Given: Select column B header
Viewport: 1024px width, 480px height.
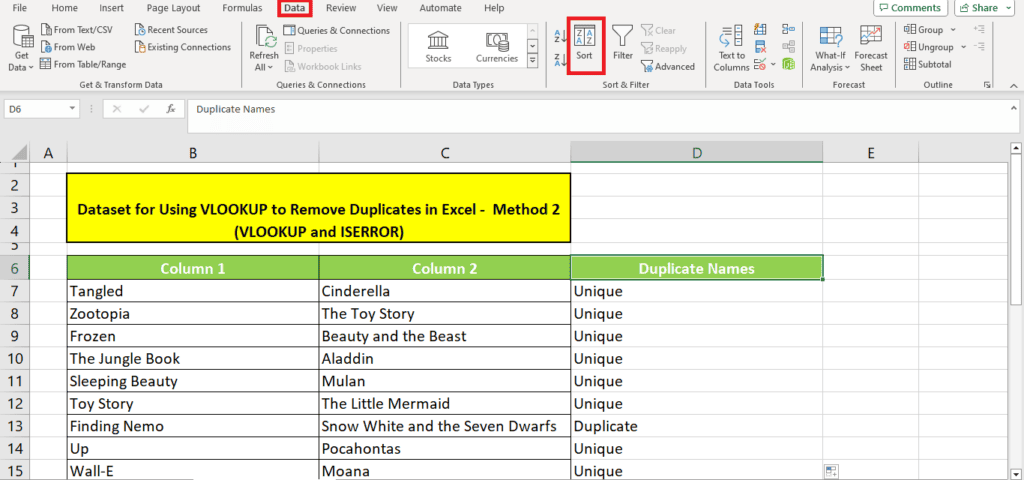Looking at the screenshot, I should pos(193,153).
